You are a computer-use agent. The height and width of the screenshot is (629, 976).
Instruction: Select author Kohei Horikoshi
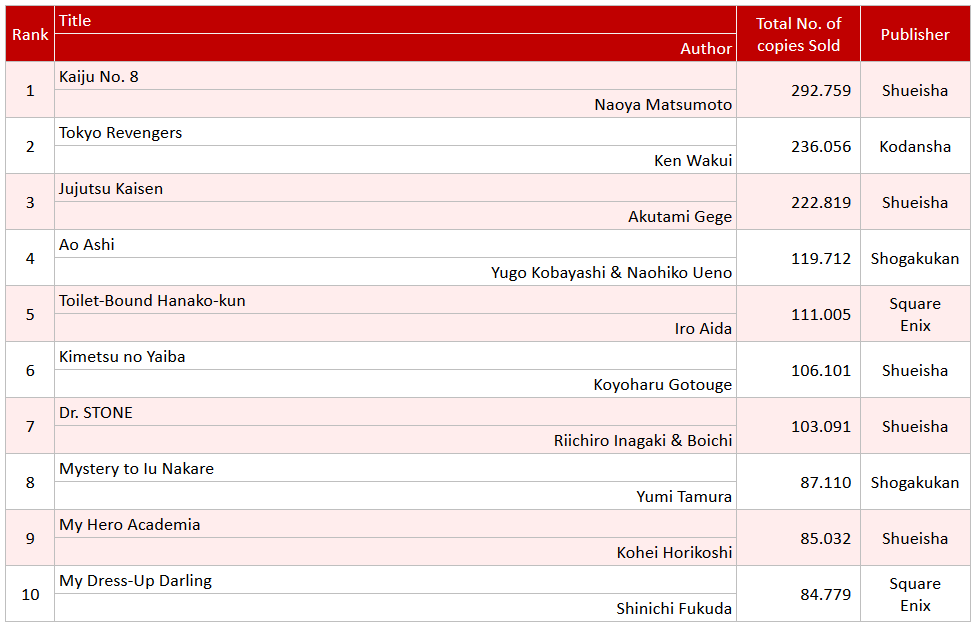tap(674, 552)
